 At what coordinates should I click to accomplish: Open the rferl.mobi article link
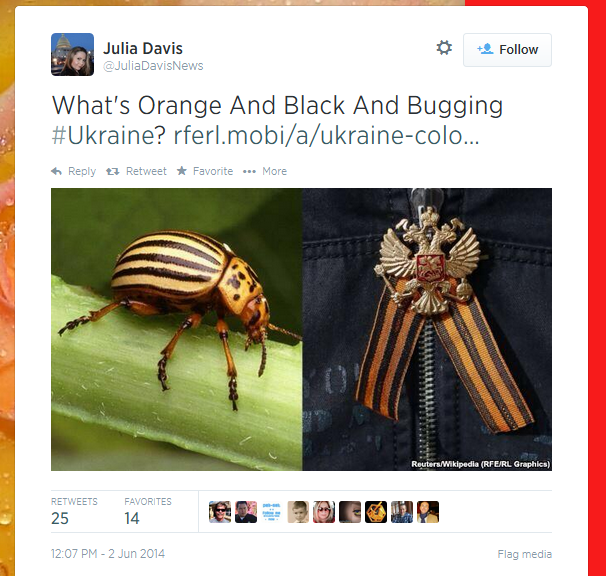pyautogui.click(x=327, y=136)
